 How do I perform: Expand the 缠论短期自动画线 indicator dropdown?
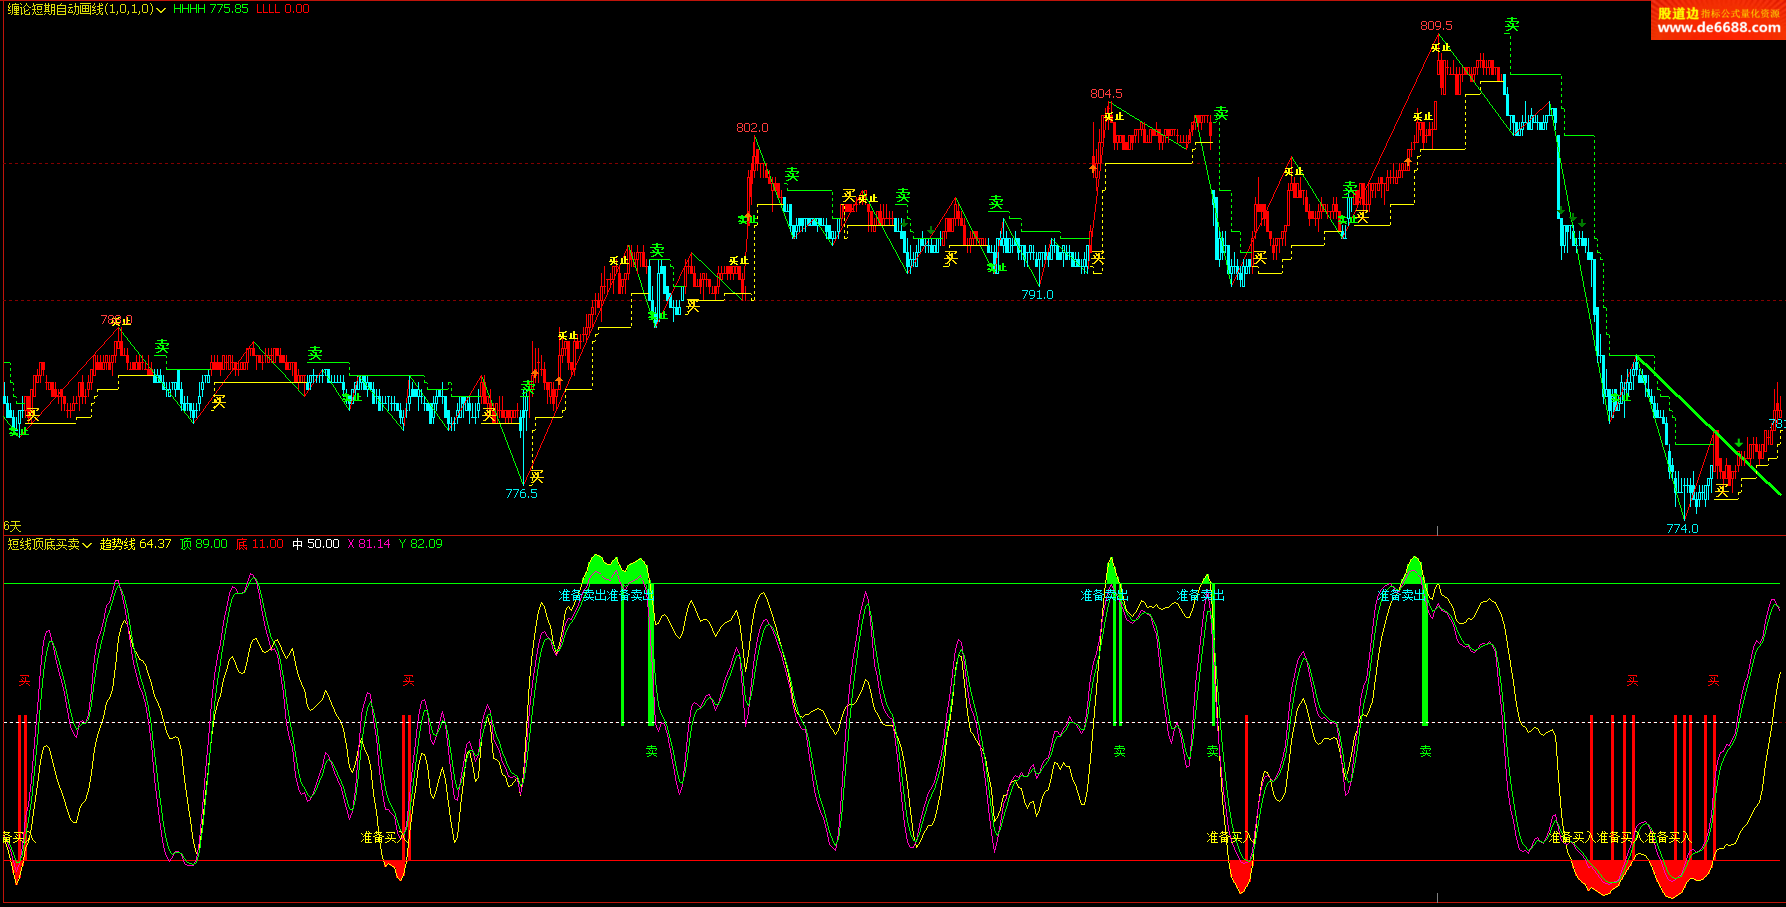[x=161, y=10]
